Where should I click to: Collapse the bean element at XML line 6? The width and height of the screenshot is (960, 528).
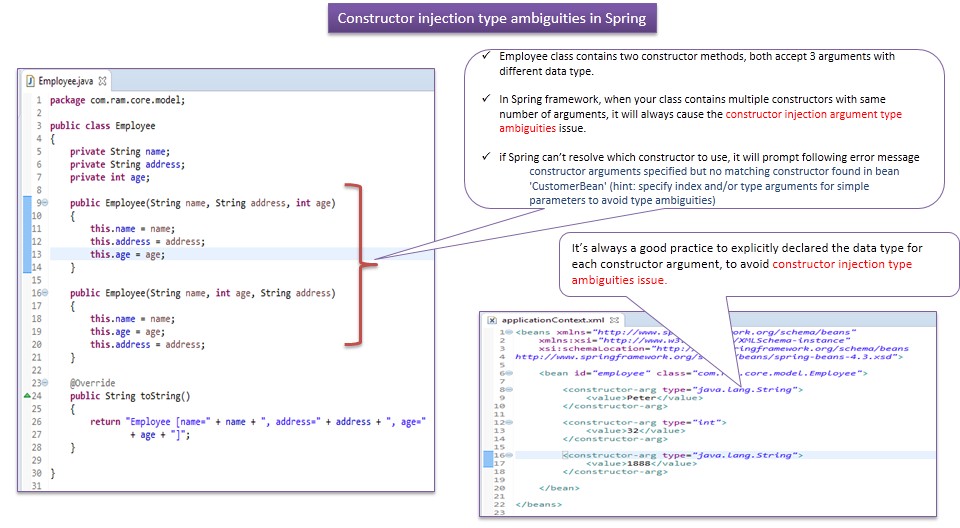[x=509, y=373]
